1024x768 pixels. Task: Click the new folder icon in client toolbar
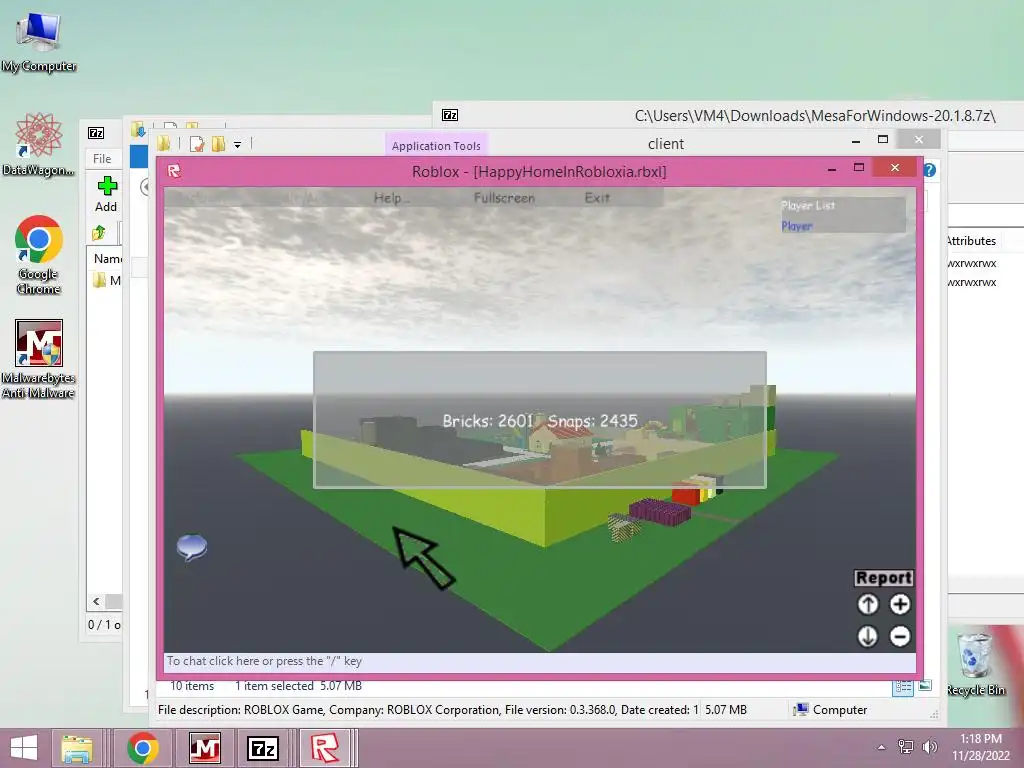click(218, 144)
